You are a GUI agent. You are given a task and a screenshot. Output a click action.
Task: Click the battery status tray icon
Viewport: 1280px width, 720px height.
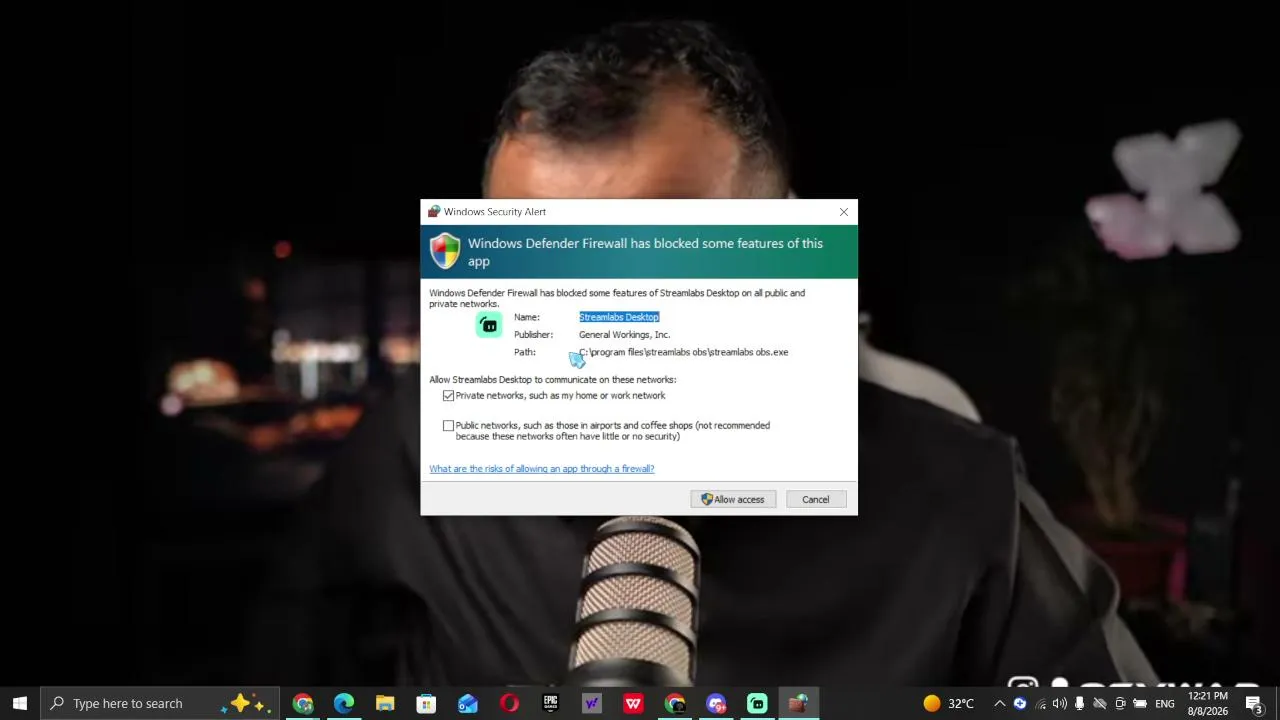pyautogui.click(x=1140, y=703)
